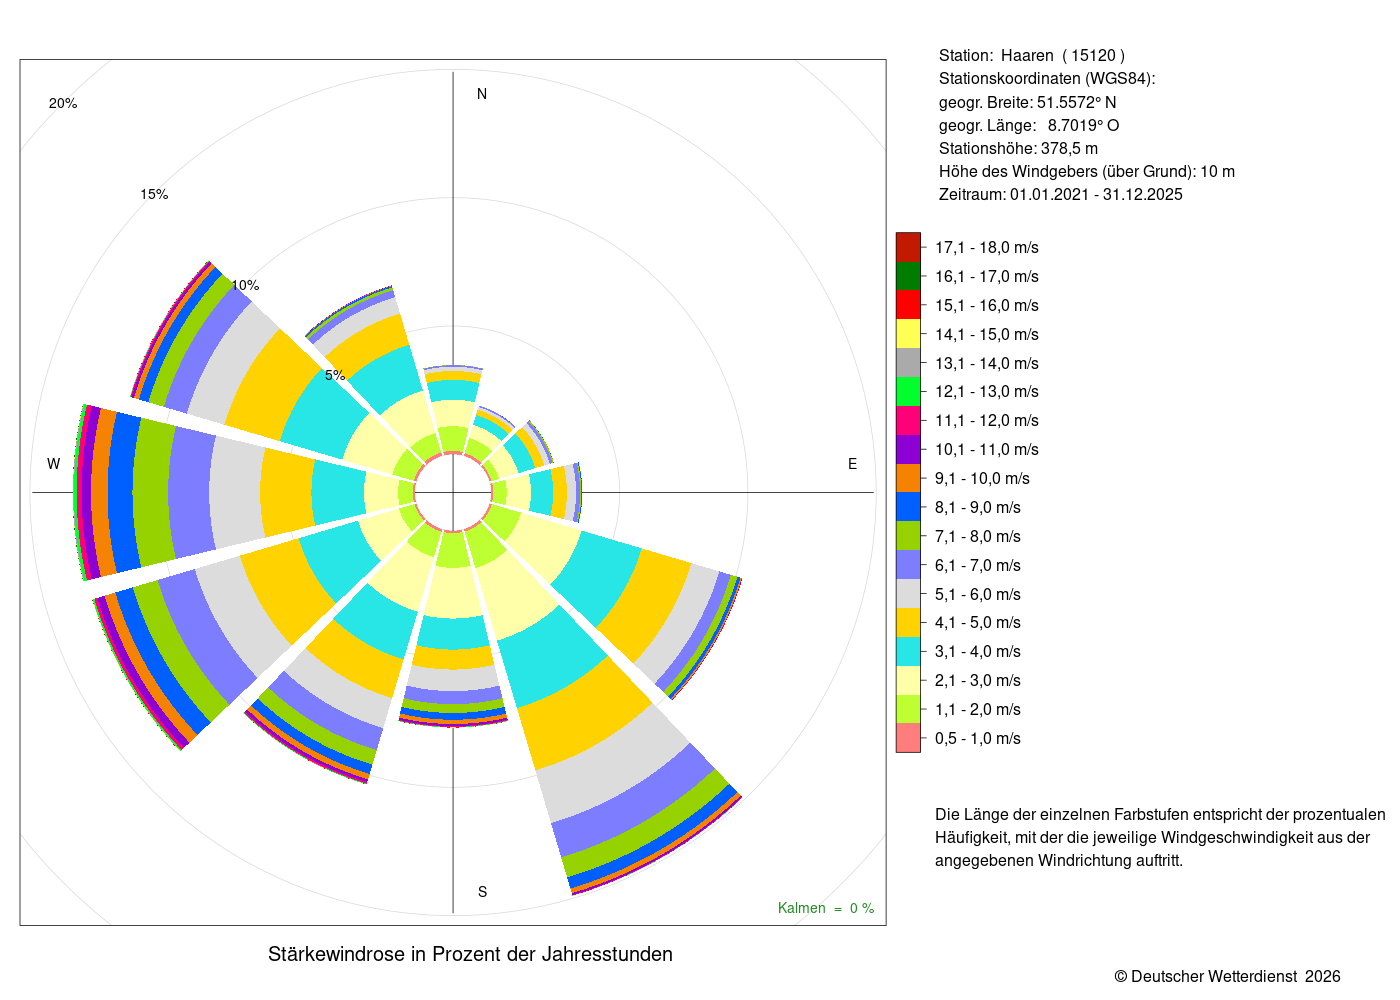Select the speed label '8,1 - 9,0 m/s'
The width and height of the screenshot is (1400, 1000).
click(x=978, y=508)
